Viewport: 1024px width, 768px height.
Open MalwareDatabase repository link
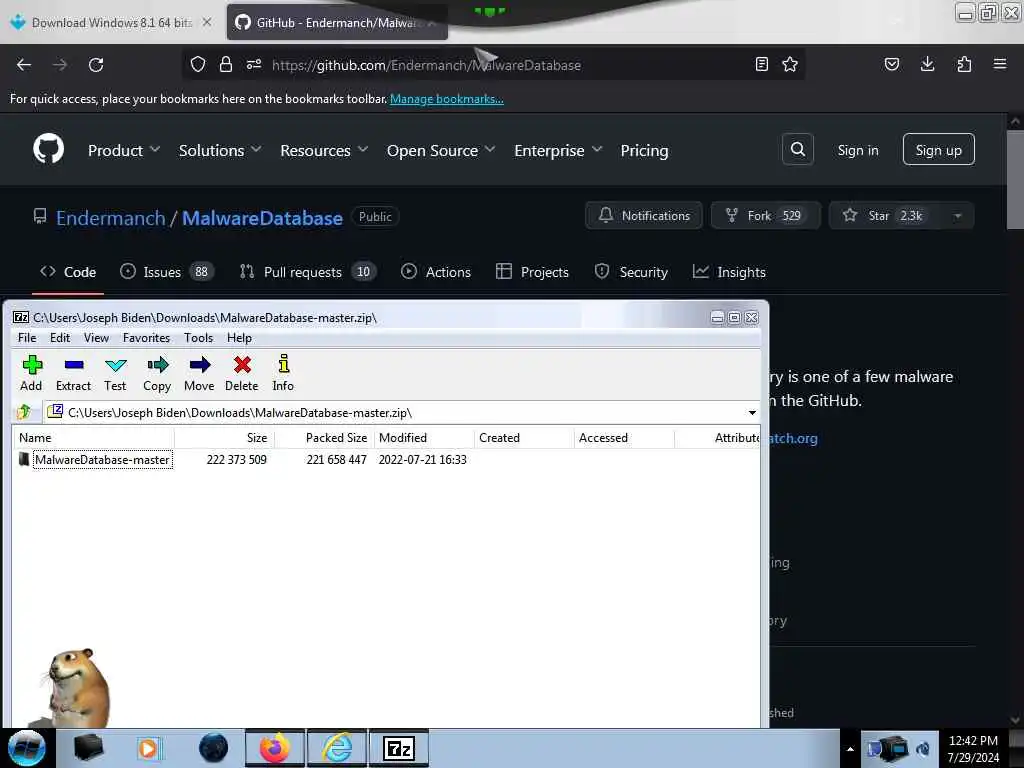pyautogui.click(x=262, y=218)
